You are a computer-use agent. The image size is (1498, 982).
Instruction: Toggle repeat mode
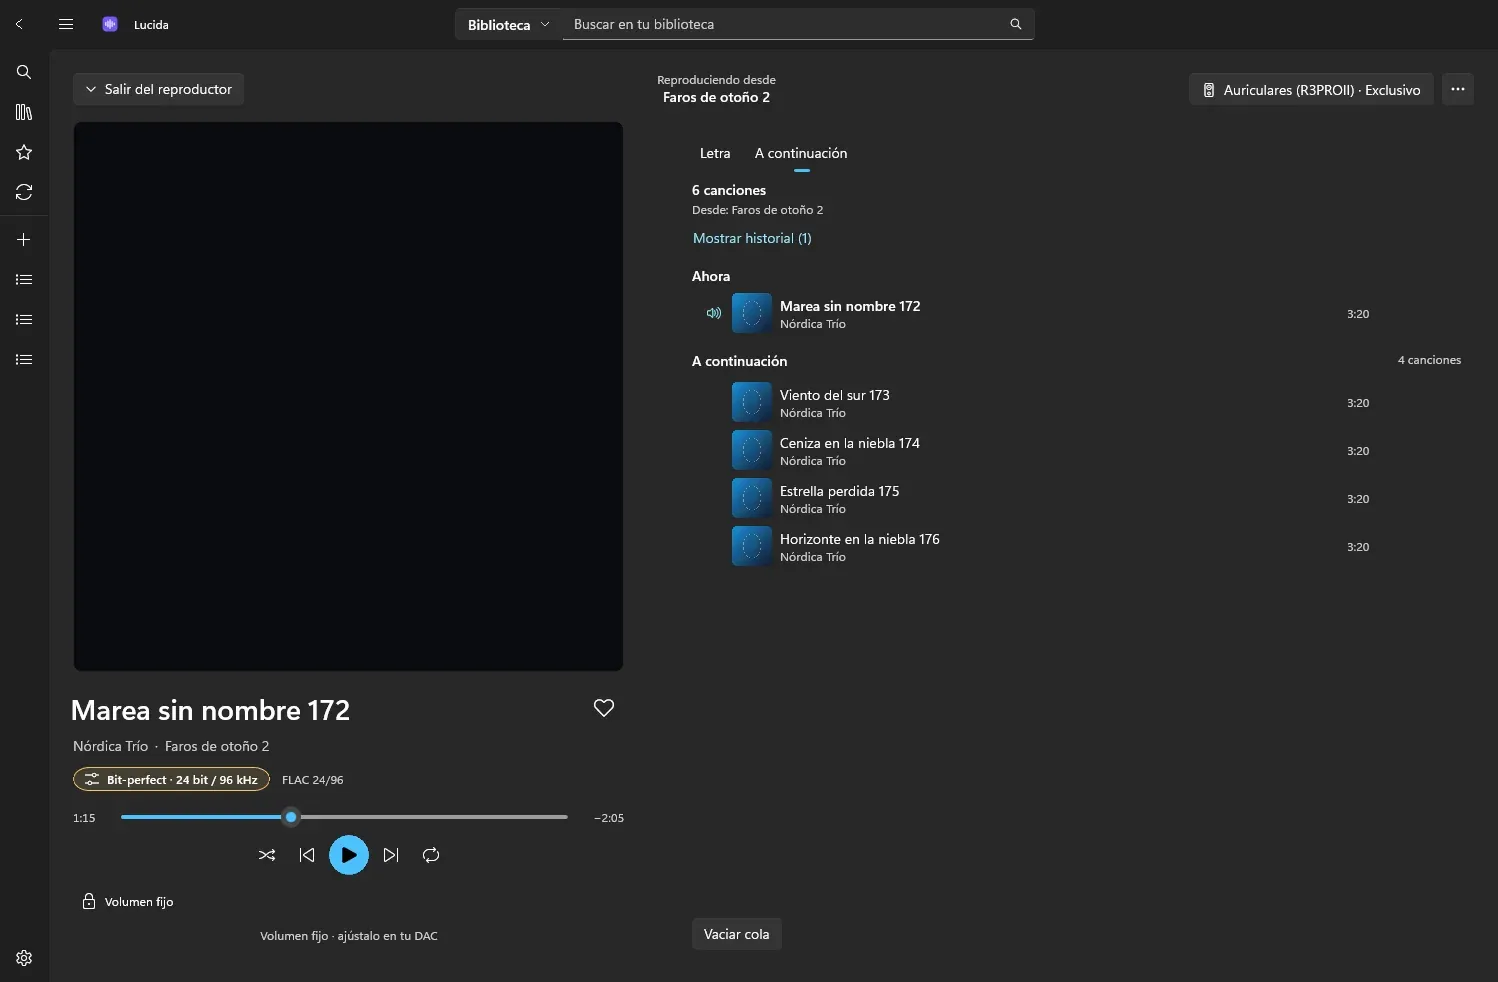[x=431, y=855]
